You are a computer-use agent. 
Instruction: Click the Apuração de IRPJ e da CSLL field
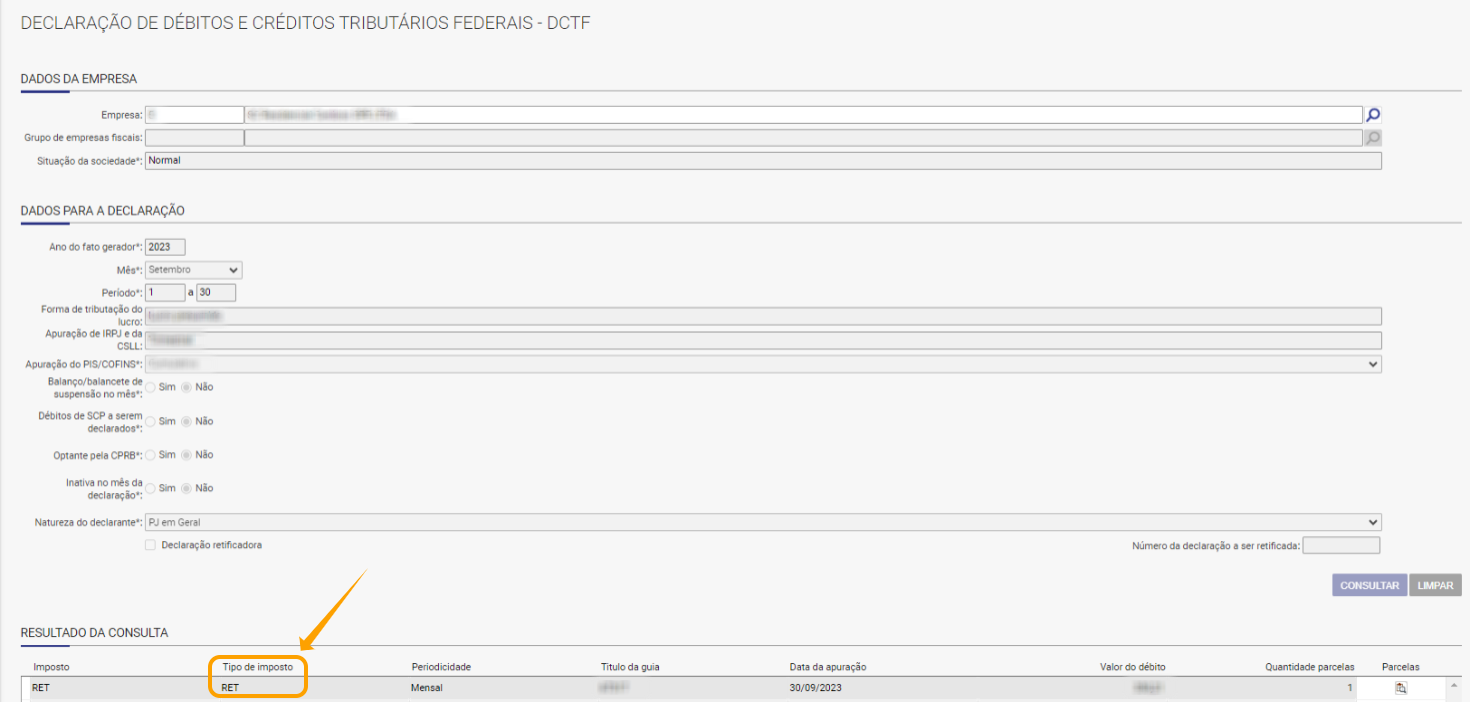coord(763,340)
